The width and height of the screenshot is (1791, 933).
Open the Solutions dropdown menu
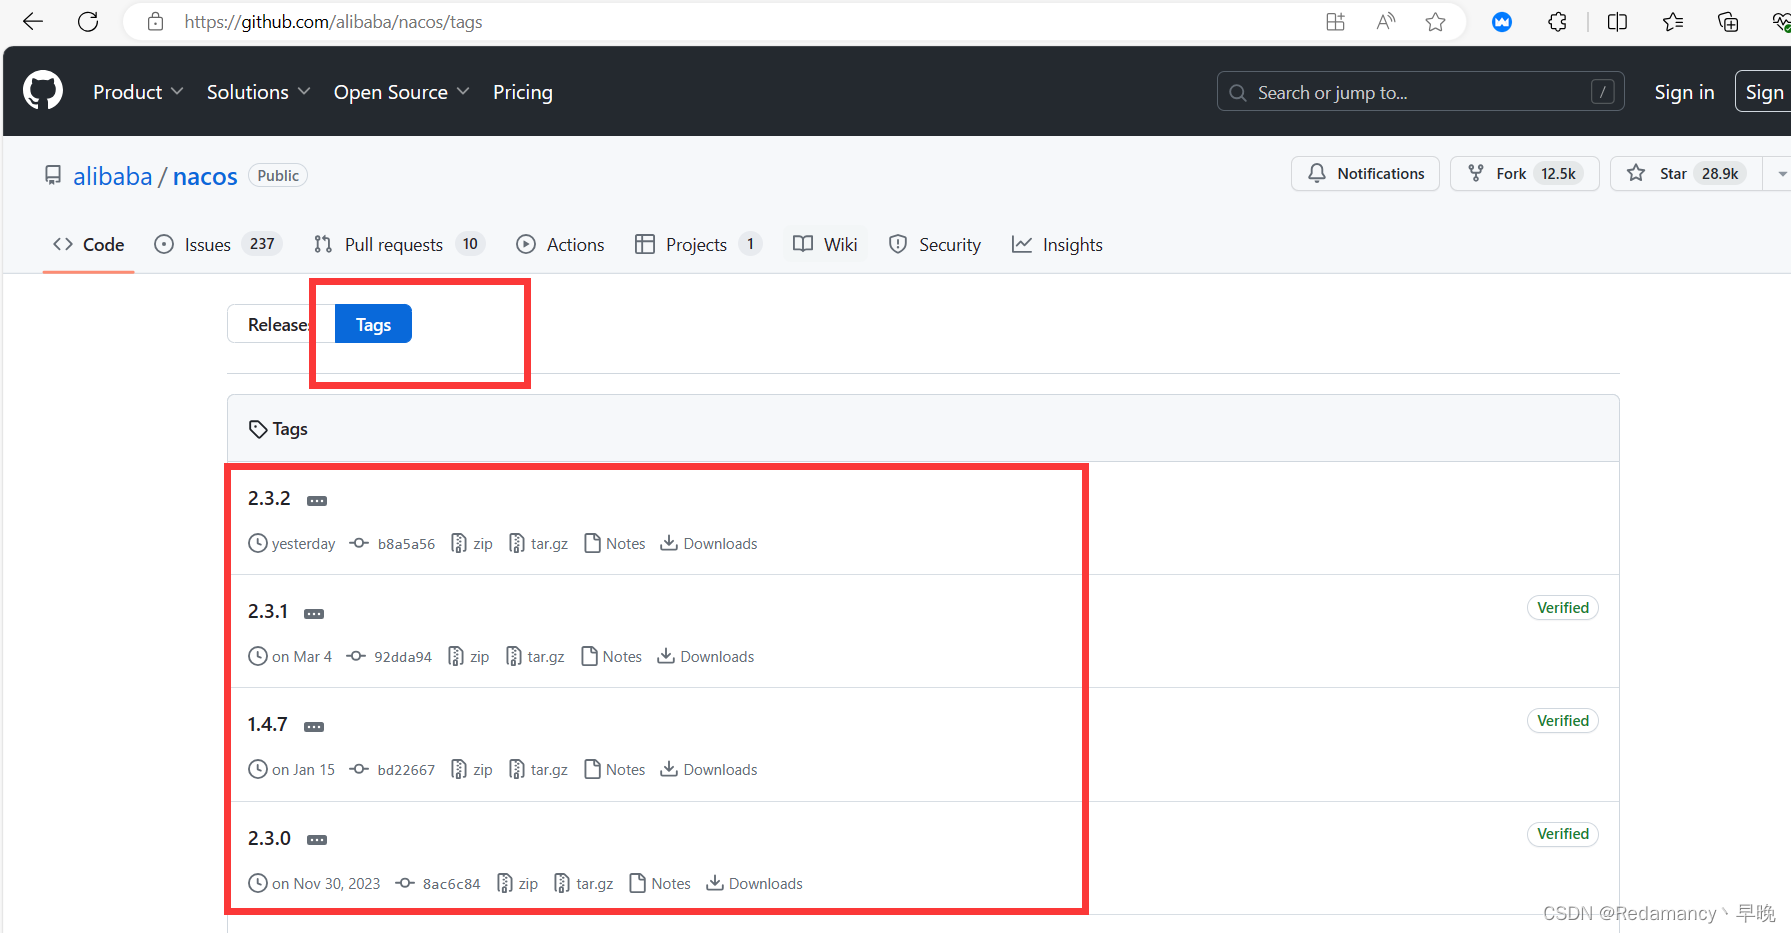point(258,92)
